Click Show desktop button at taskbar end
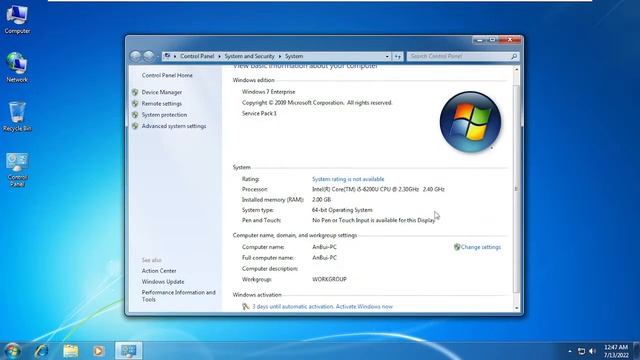The height and width of the screenshot is (360, 640). (637, 351)
